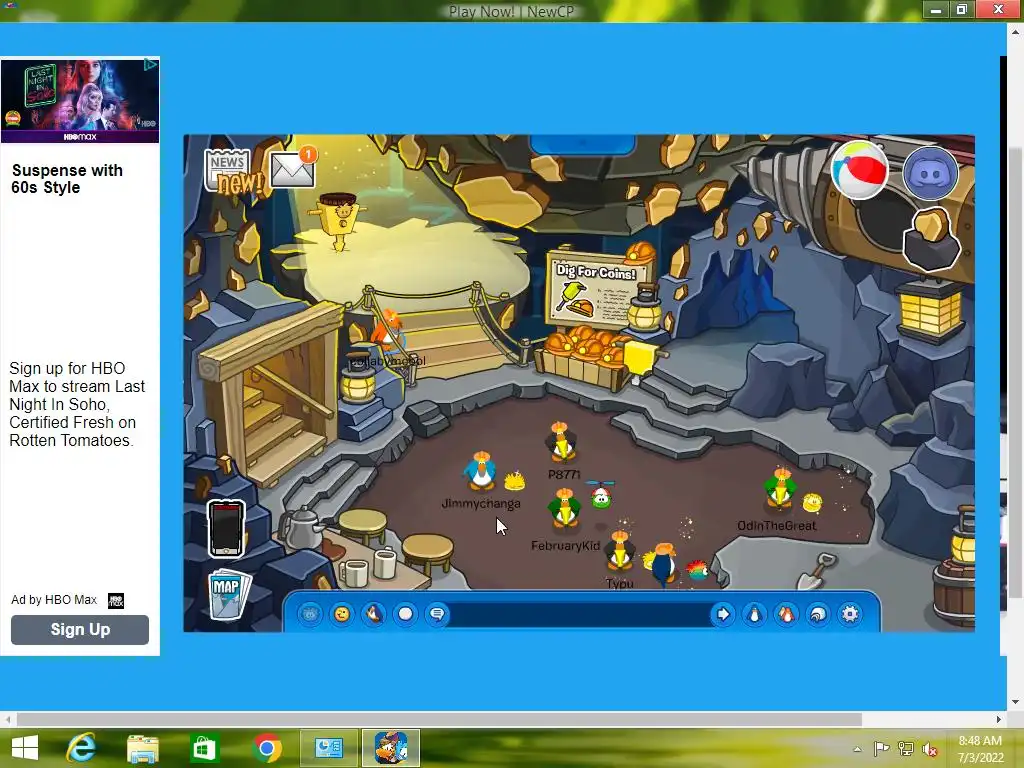Select the throw snowball icon
Viewport: 1024px width, 768px height.
(406, 614)
